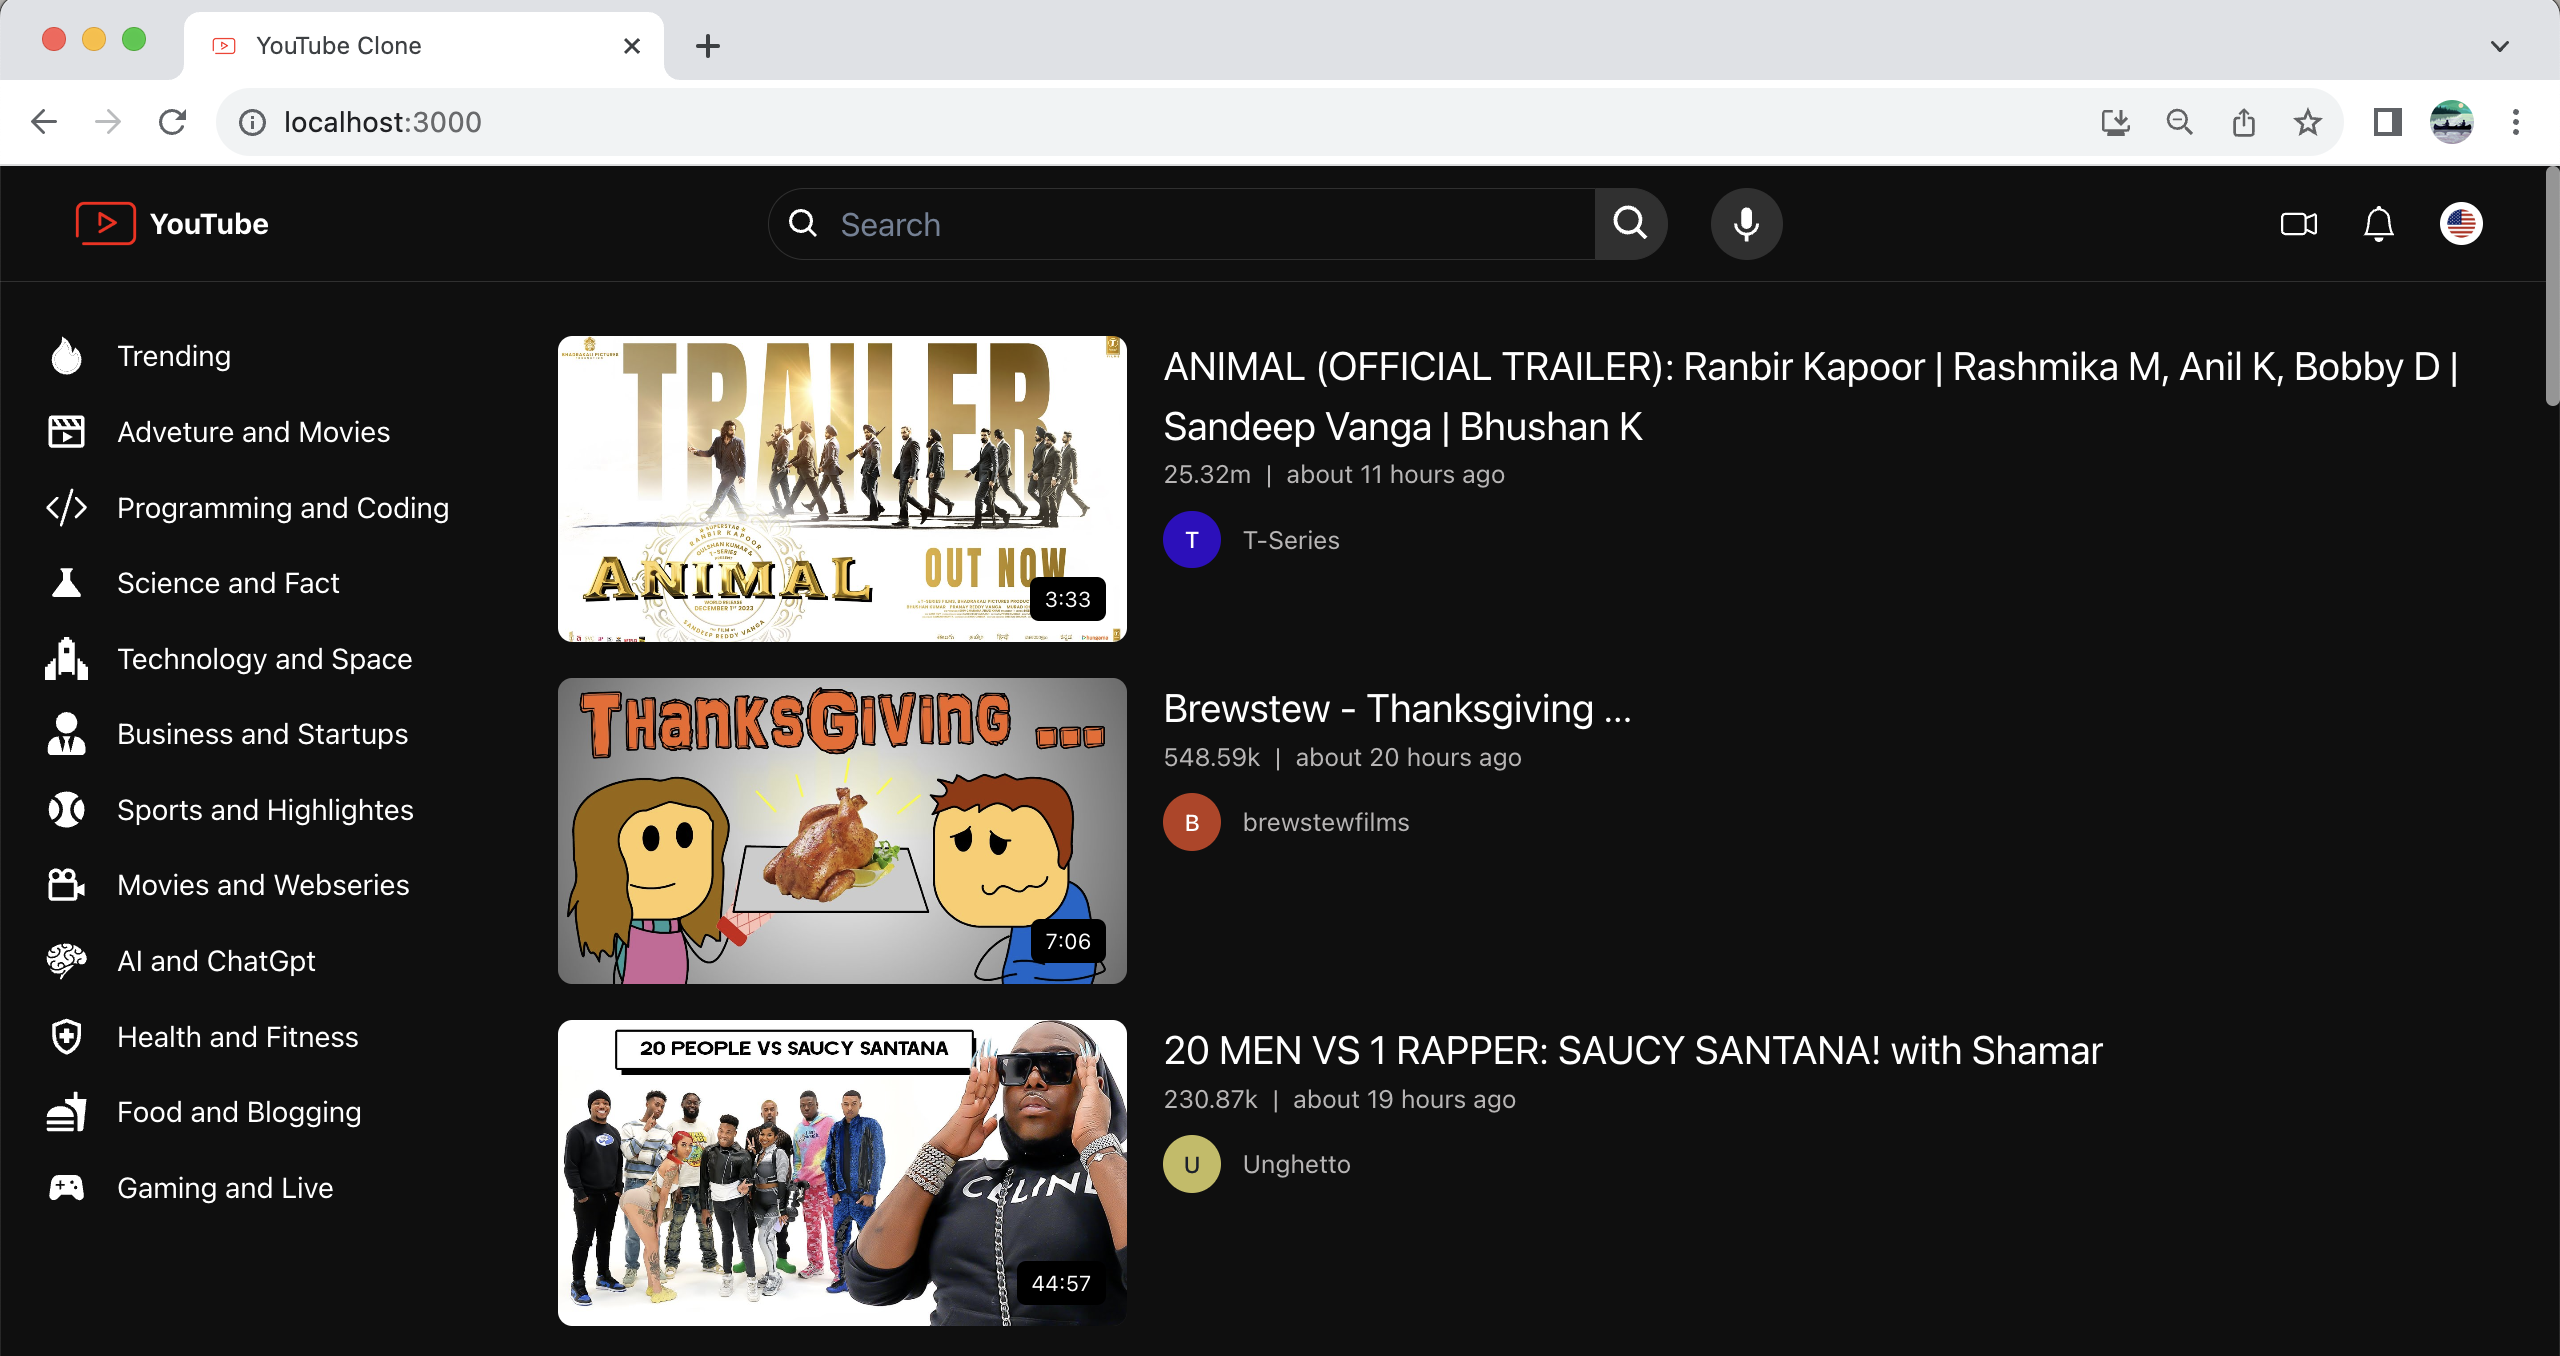The width and height of the screenshot is (2560, 1356).
Task: Click the Unghetto channel avatar
Action: pos(1192,1164)
